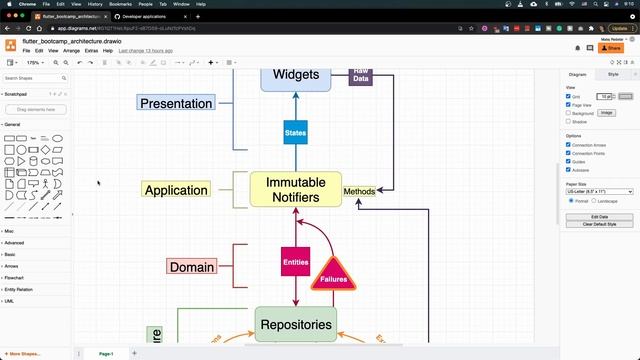
Task: Enable the Background checkbox
Action: [x=568, y=113]
